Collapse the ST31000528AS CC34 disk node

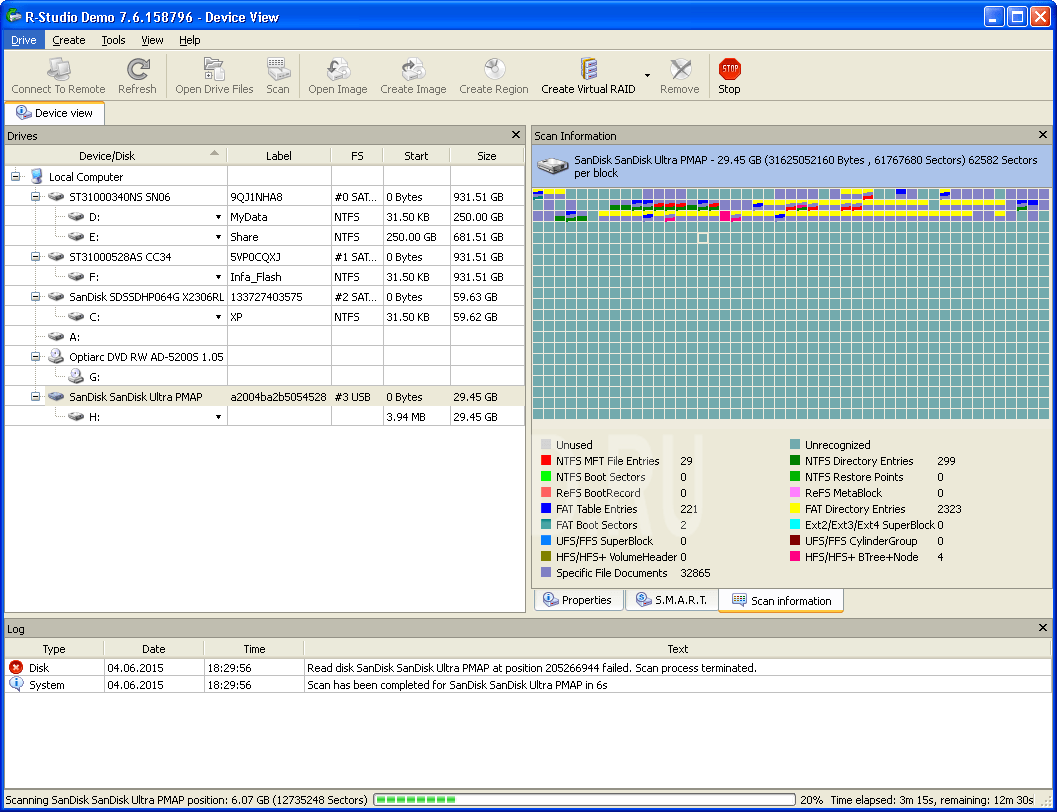tap(35, 257)
